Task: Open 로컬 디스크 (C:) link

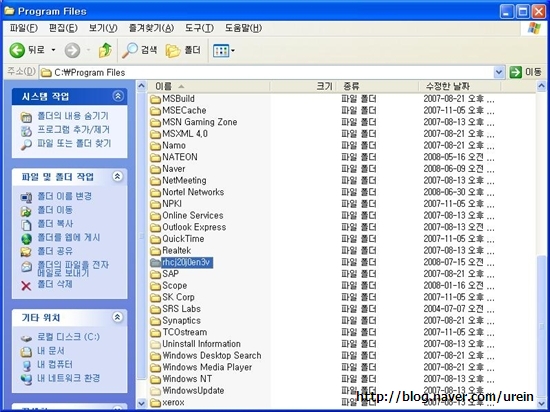Action: pyautogui.click(x=68, y=337)
